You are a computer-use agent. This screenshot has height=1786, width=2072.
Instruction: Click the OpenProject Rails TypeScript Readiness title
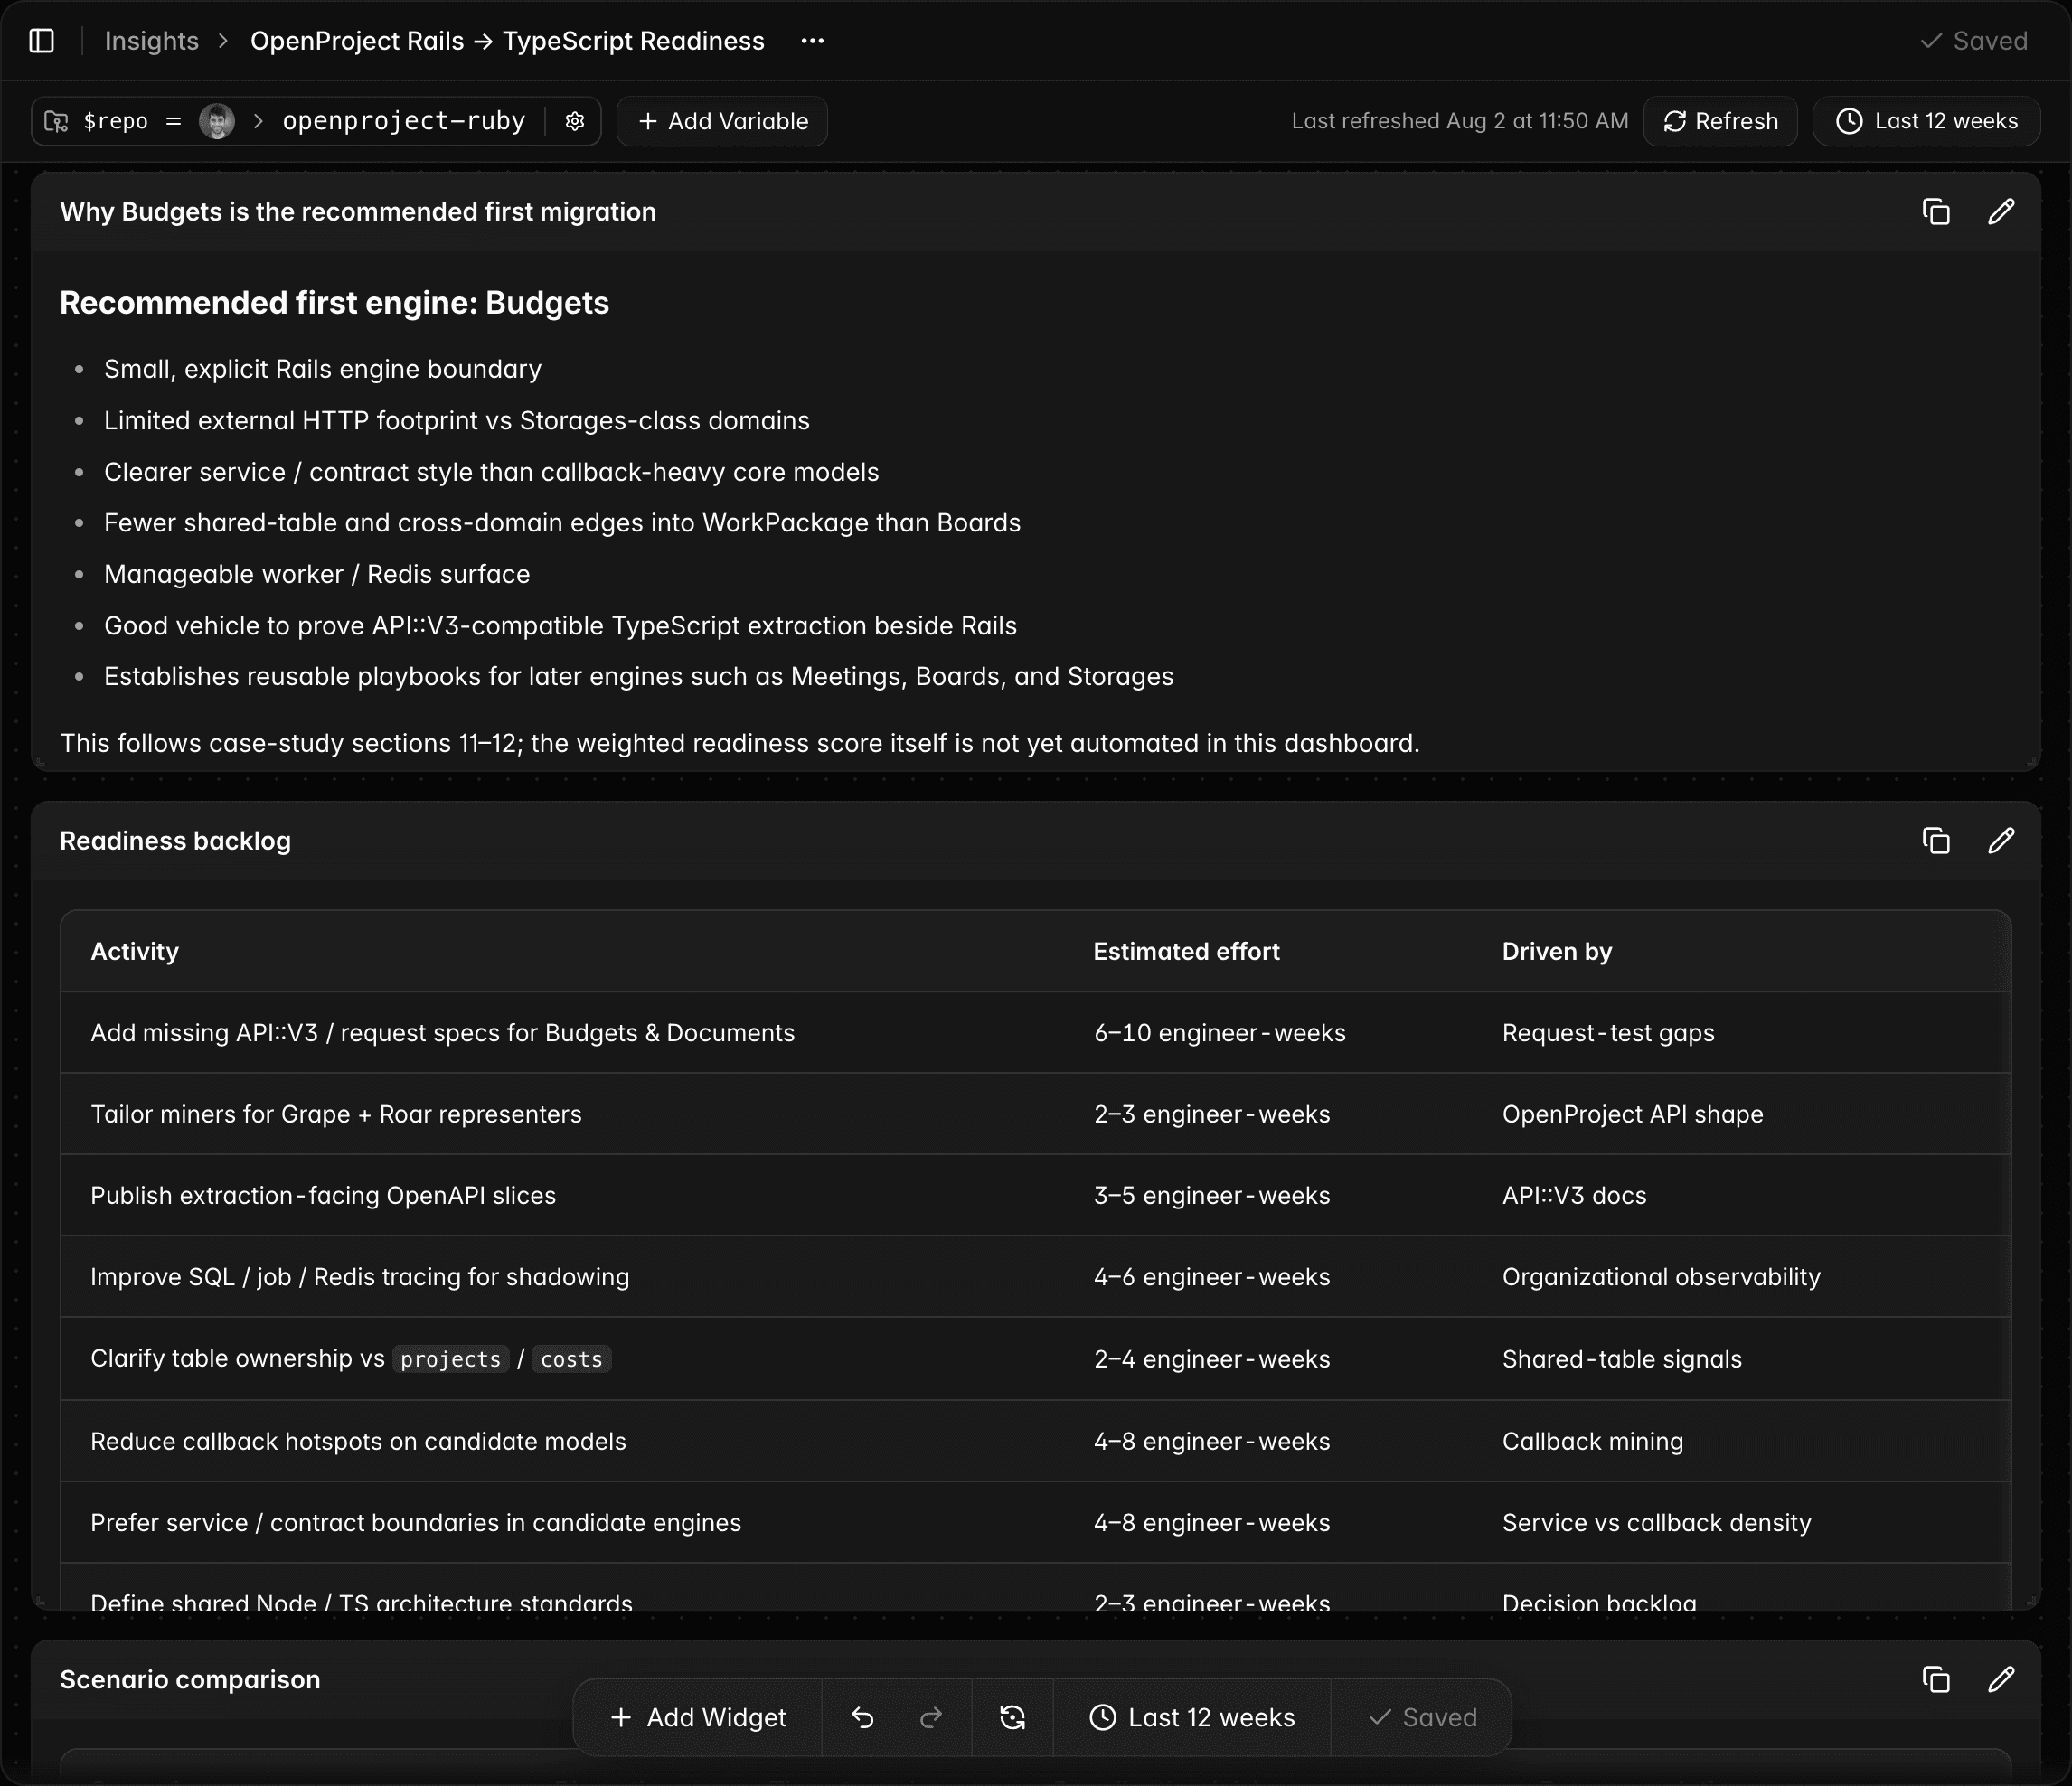point(507,41)
